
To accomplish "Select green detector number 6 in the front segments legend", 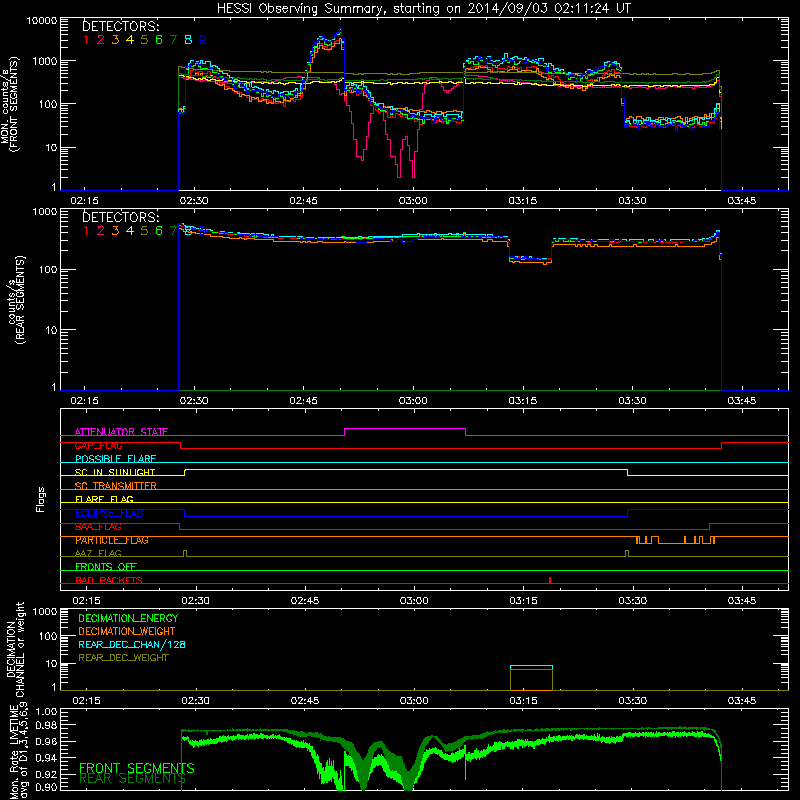I will coord(159,39).
